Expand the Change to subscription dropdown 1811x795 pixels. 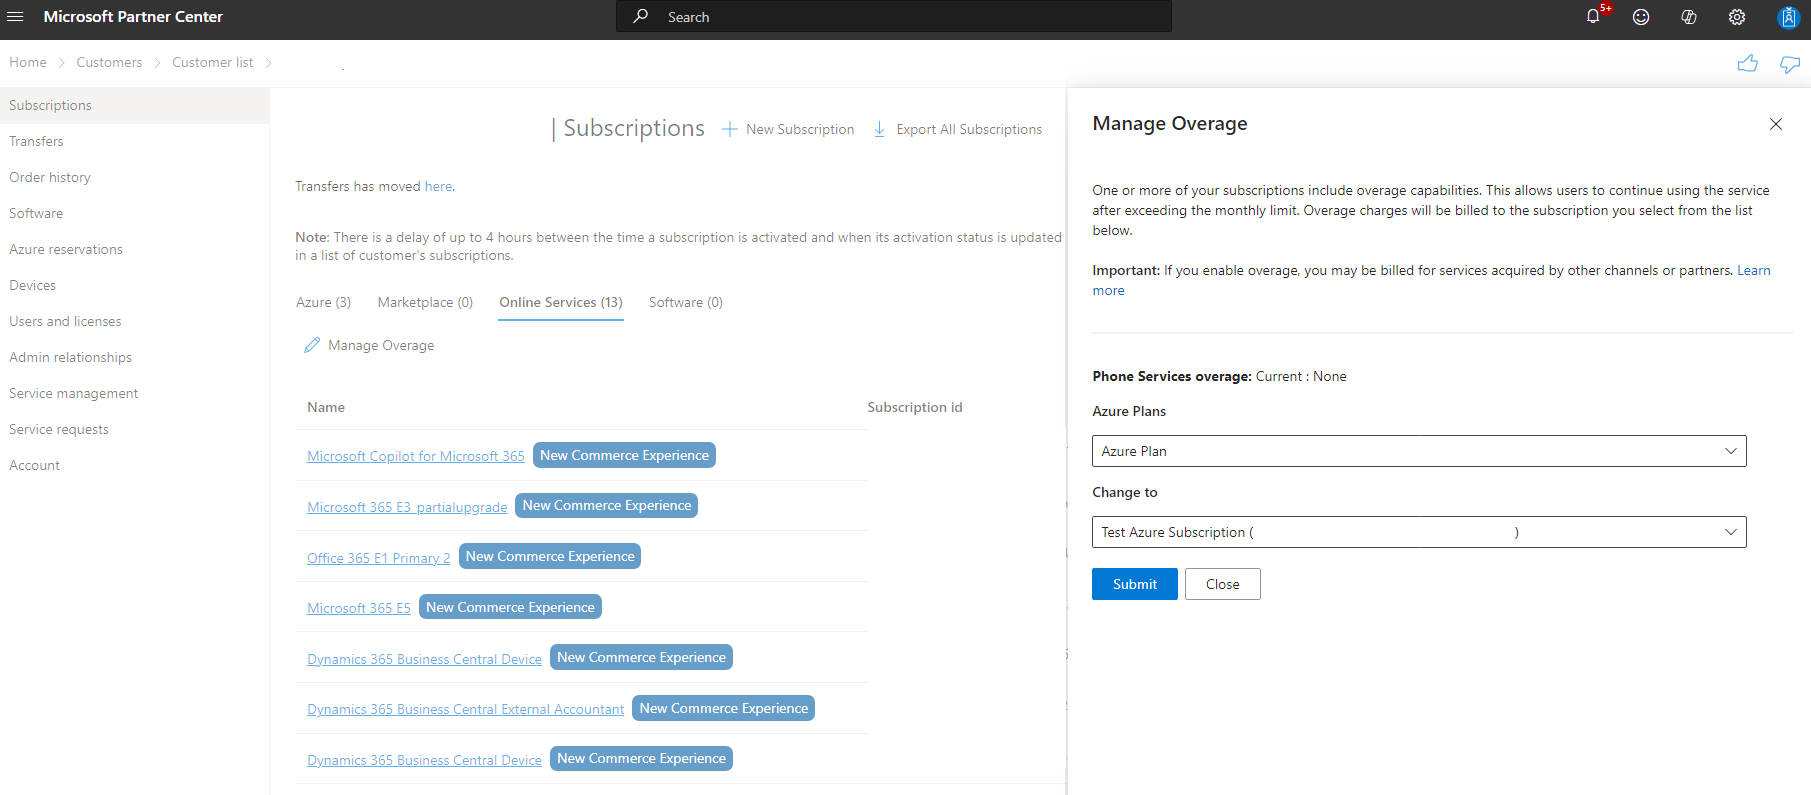pyautogui.click(x=1418, y=532)
